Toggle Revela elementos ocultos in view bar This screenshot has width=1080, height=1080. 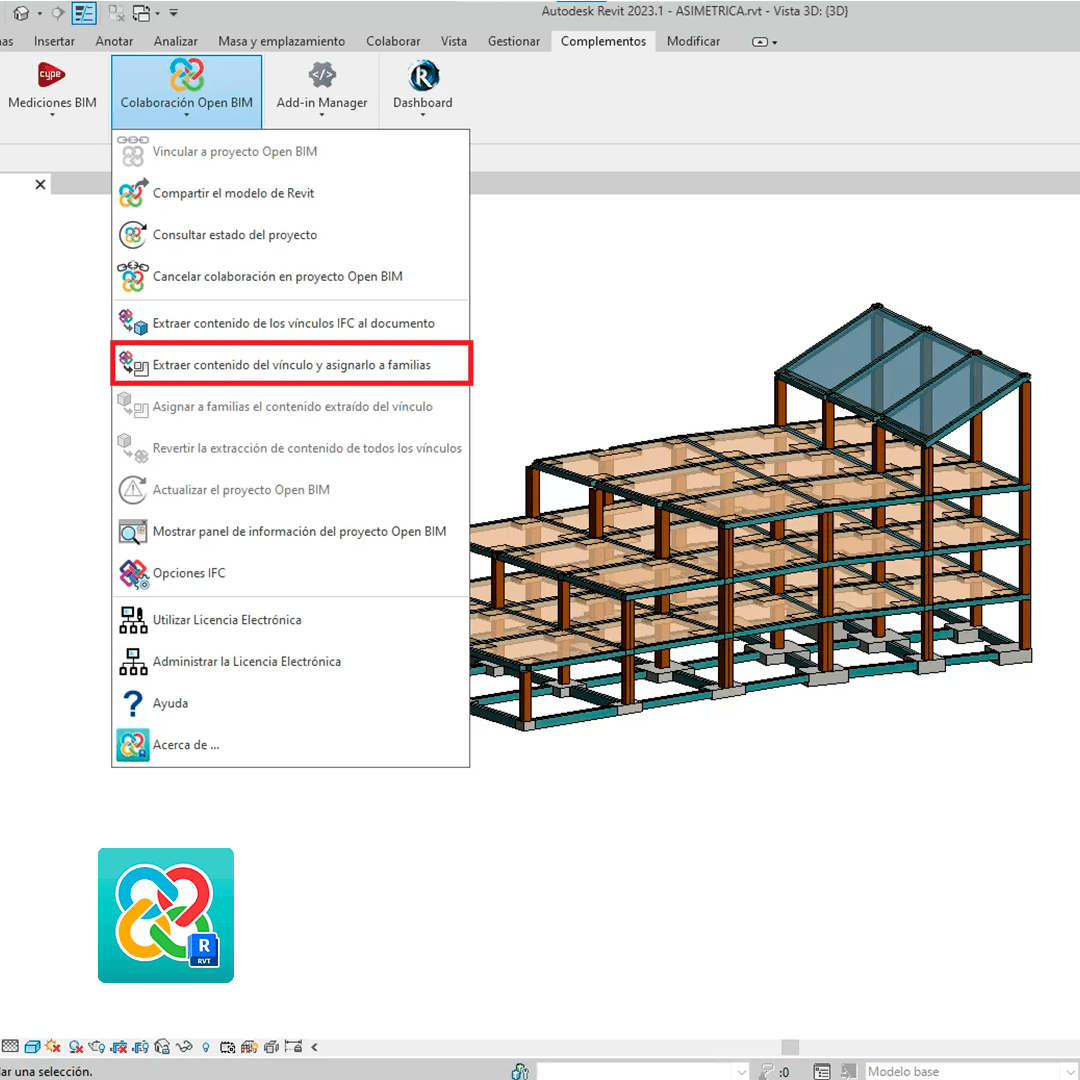pos(206,1047)
